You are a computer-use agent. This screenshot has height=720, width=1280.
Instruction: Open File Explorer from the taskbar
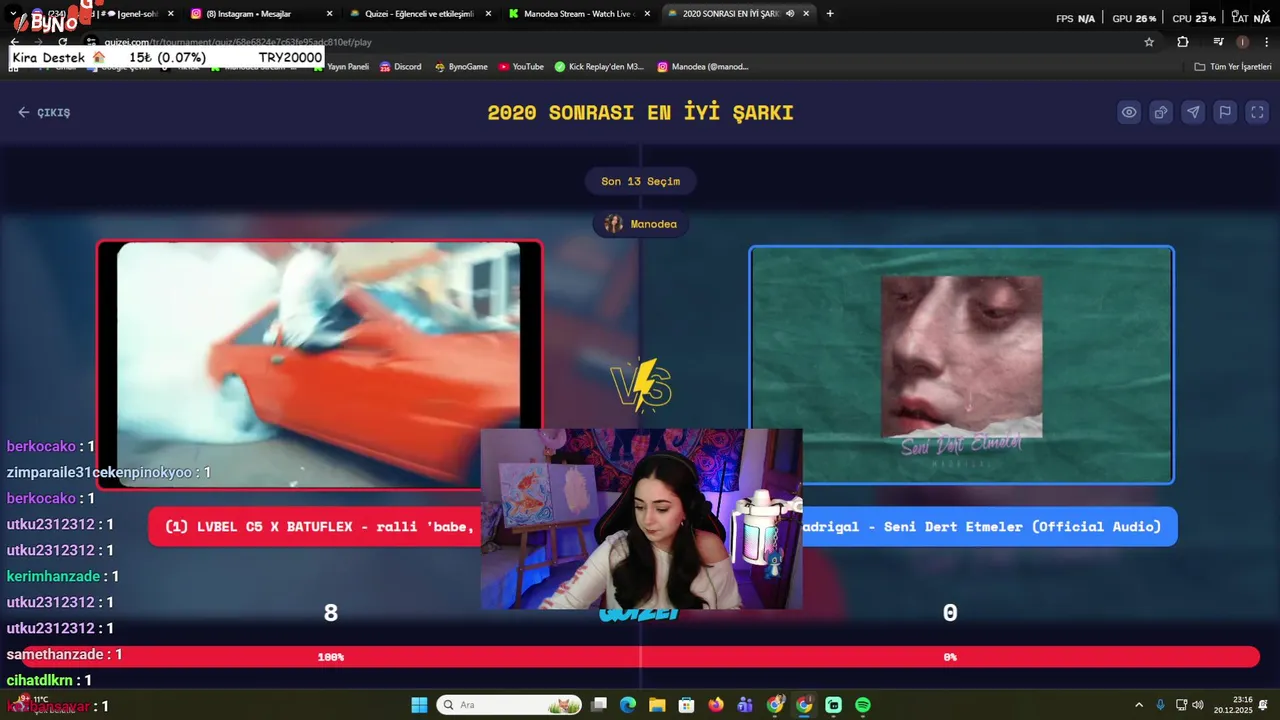pyautogui.click(x=657, y=705)
